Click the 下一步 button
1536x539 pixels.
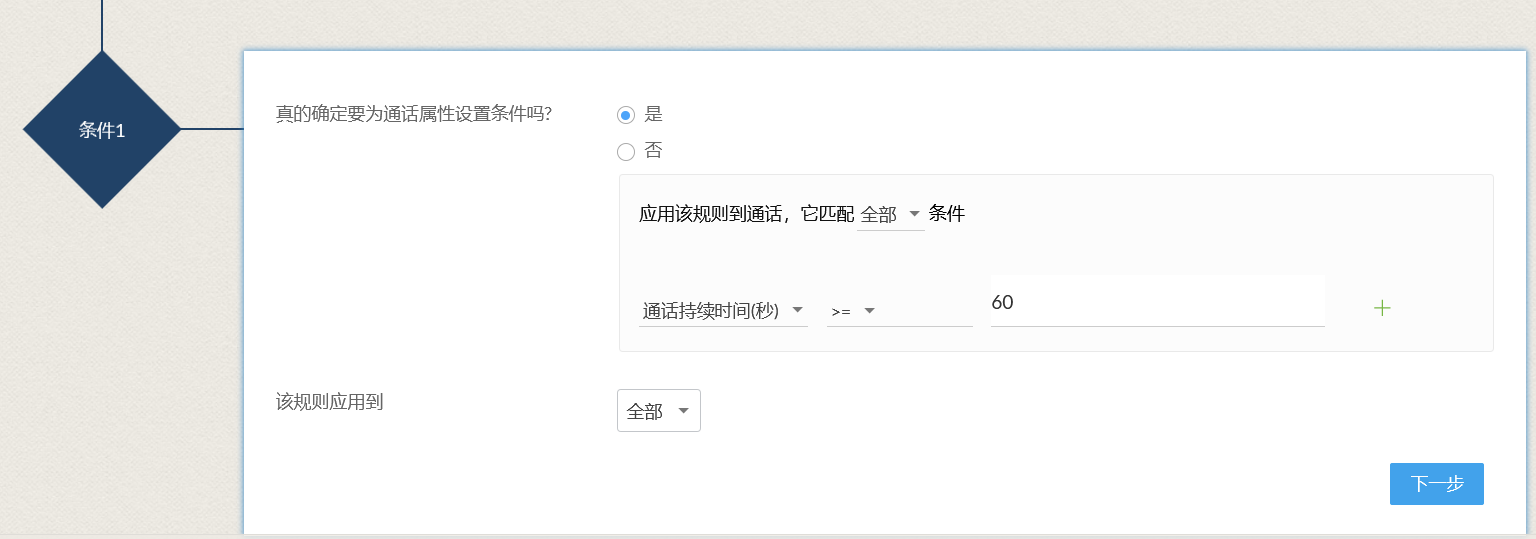1436,484
